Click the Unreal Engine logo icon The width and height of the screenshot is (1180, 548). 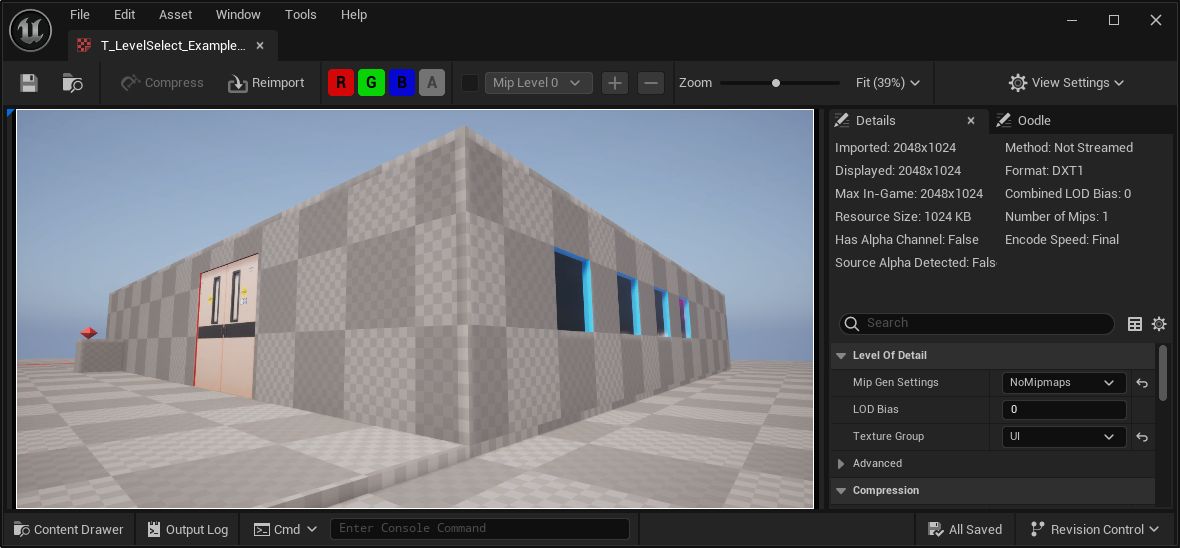tap(30, 30)
